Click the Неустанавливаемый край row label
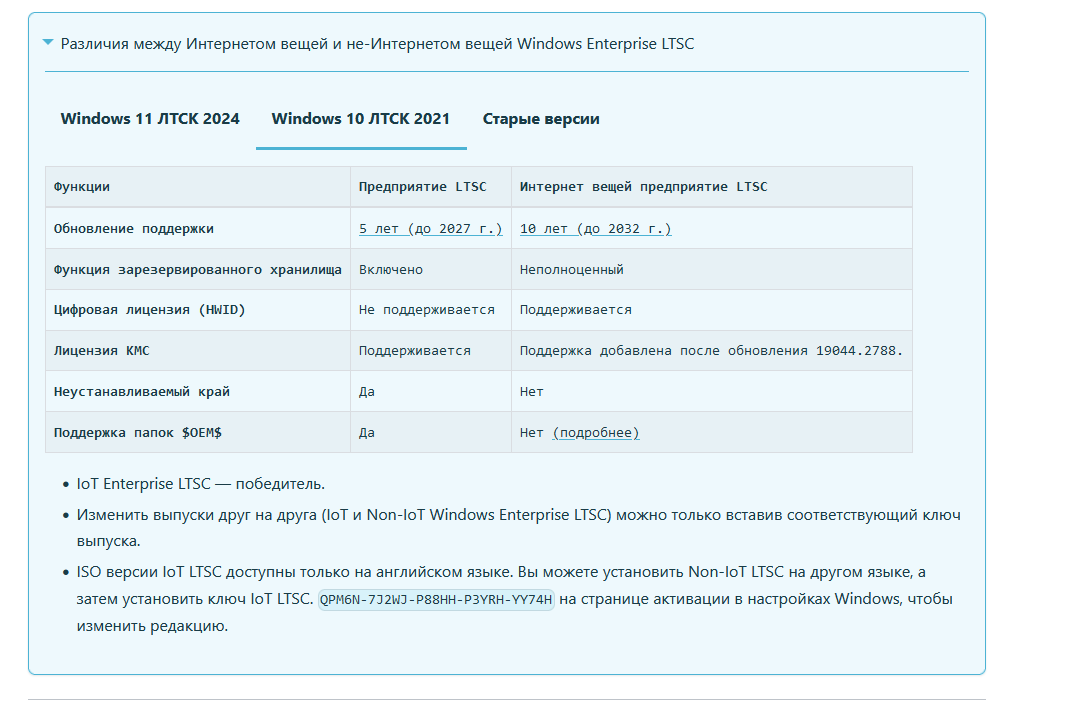The width and height of the screenshot is (1072, 714). click(142, 392)
